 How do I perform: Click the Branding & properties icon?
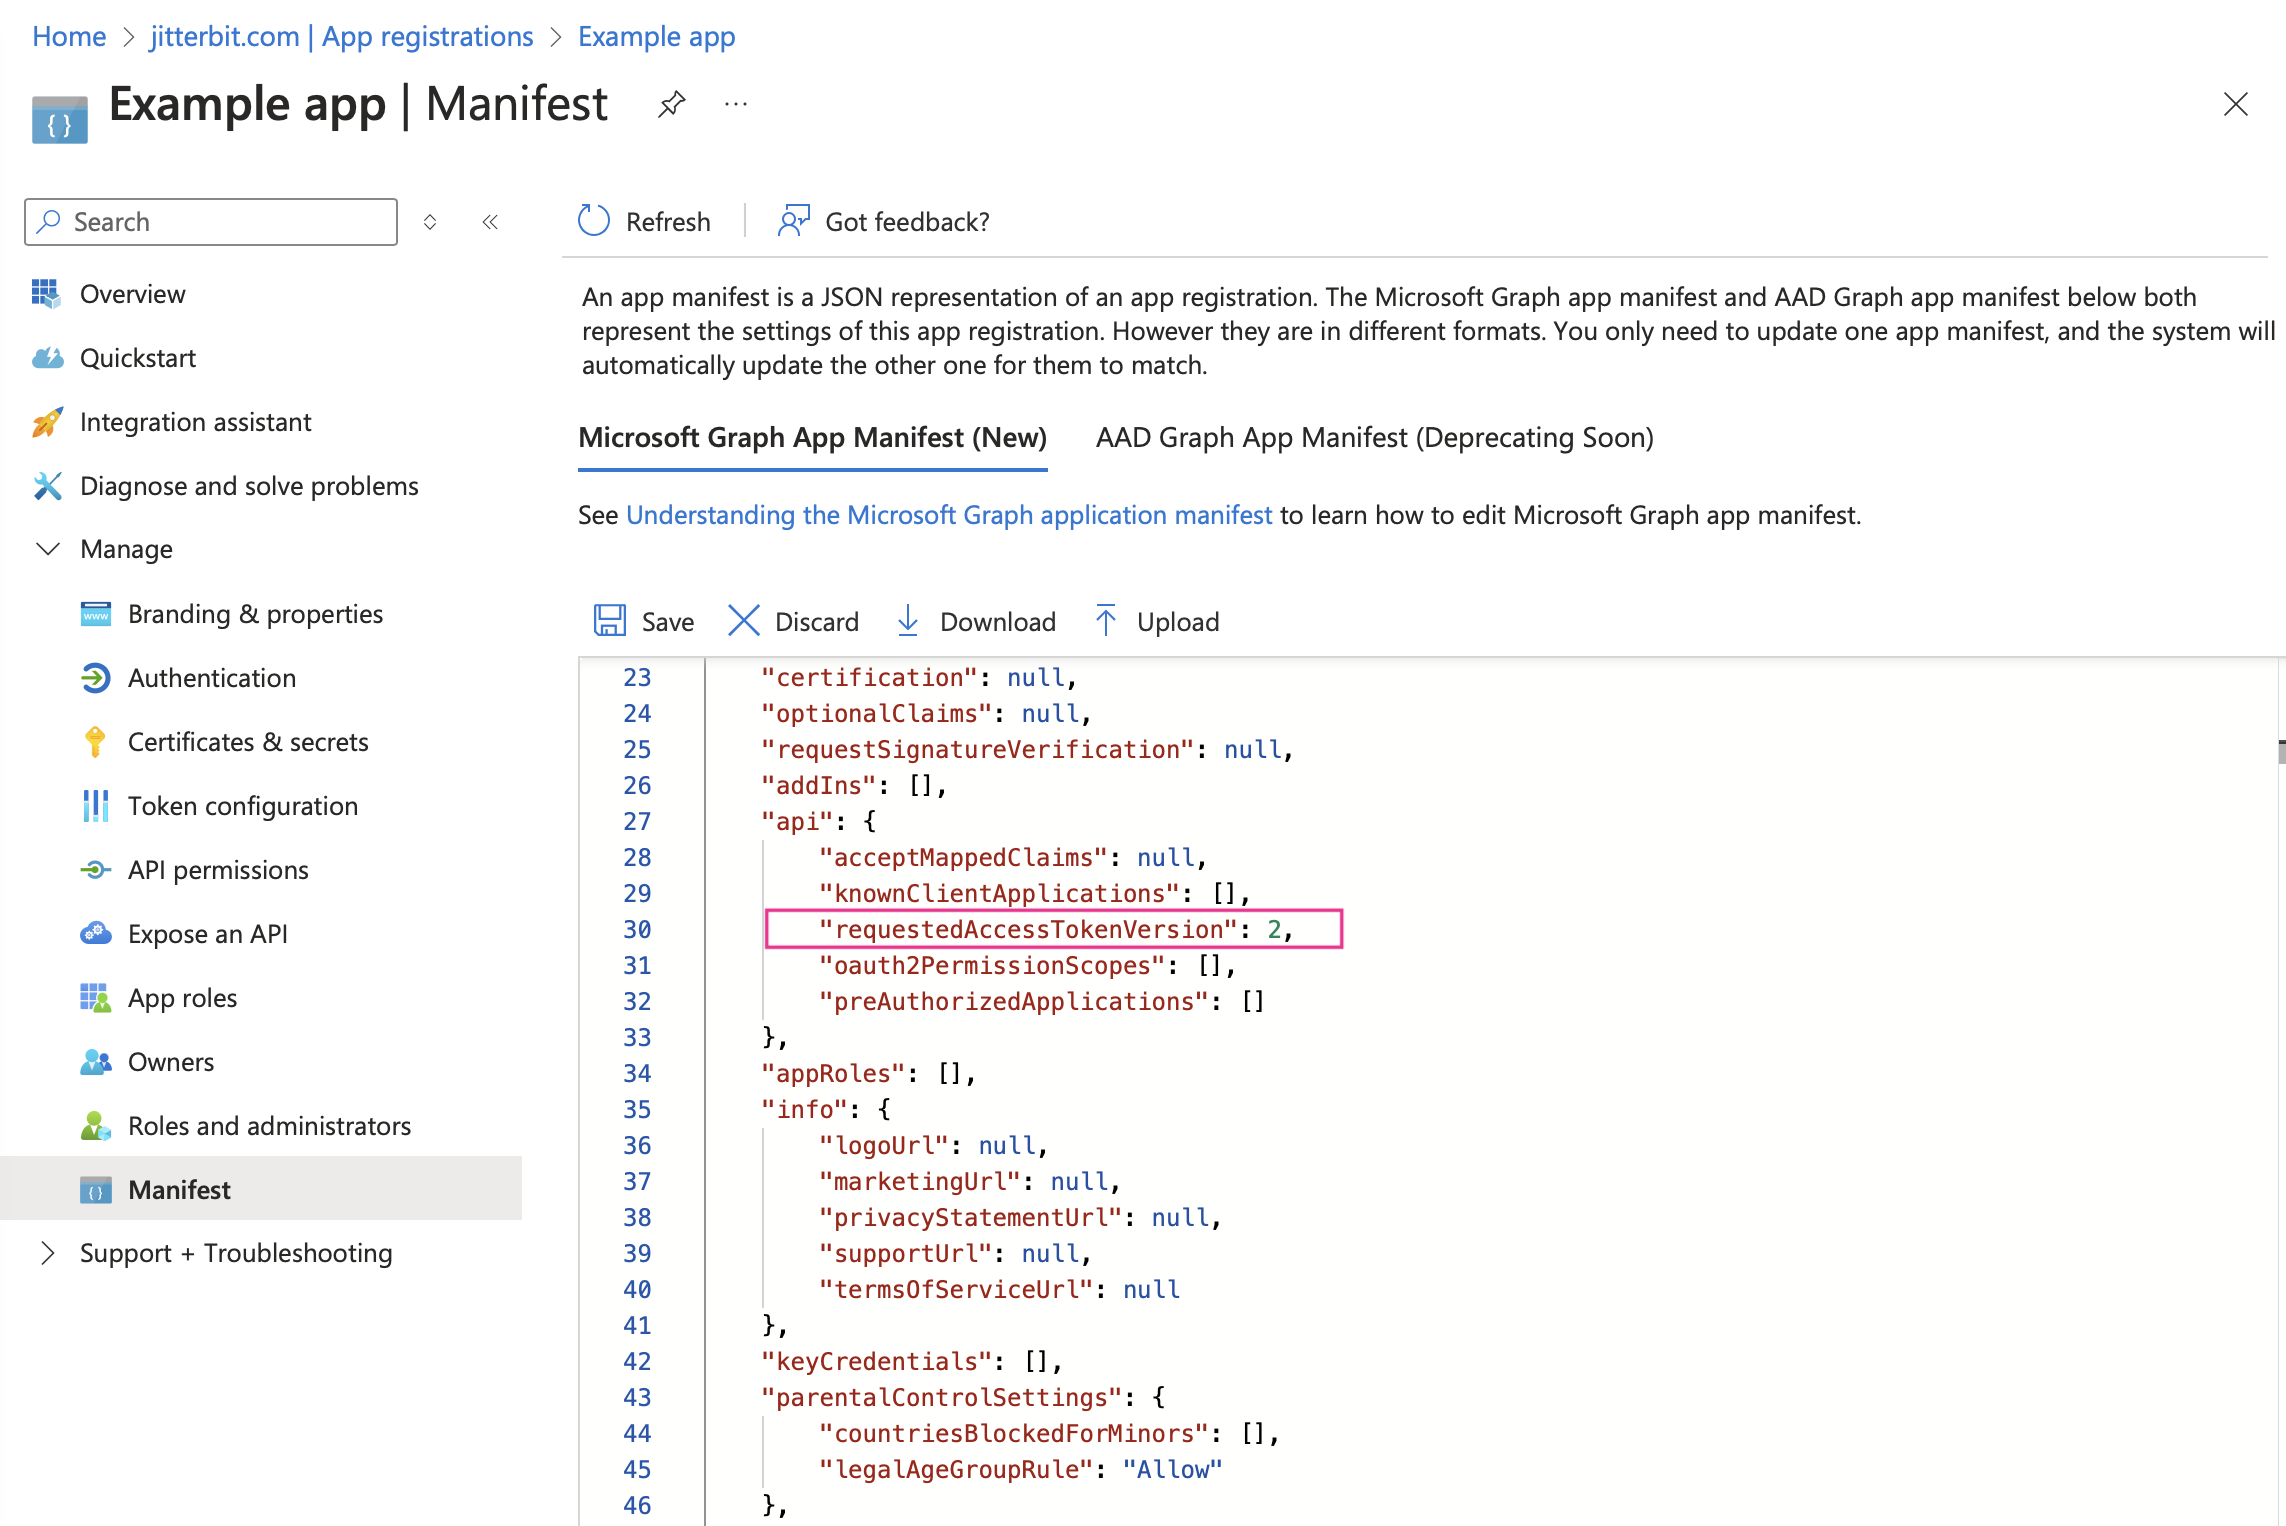click(x=95, y=614)
